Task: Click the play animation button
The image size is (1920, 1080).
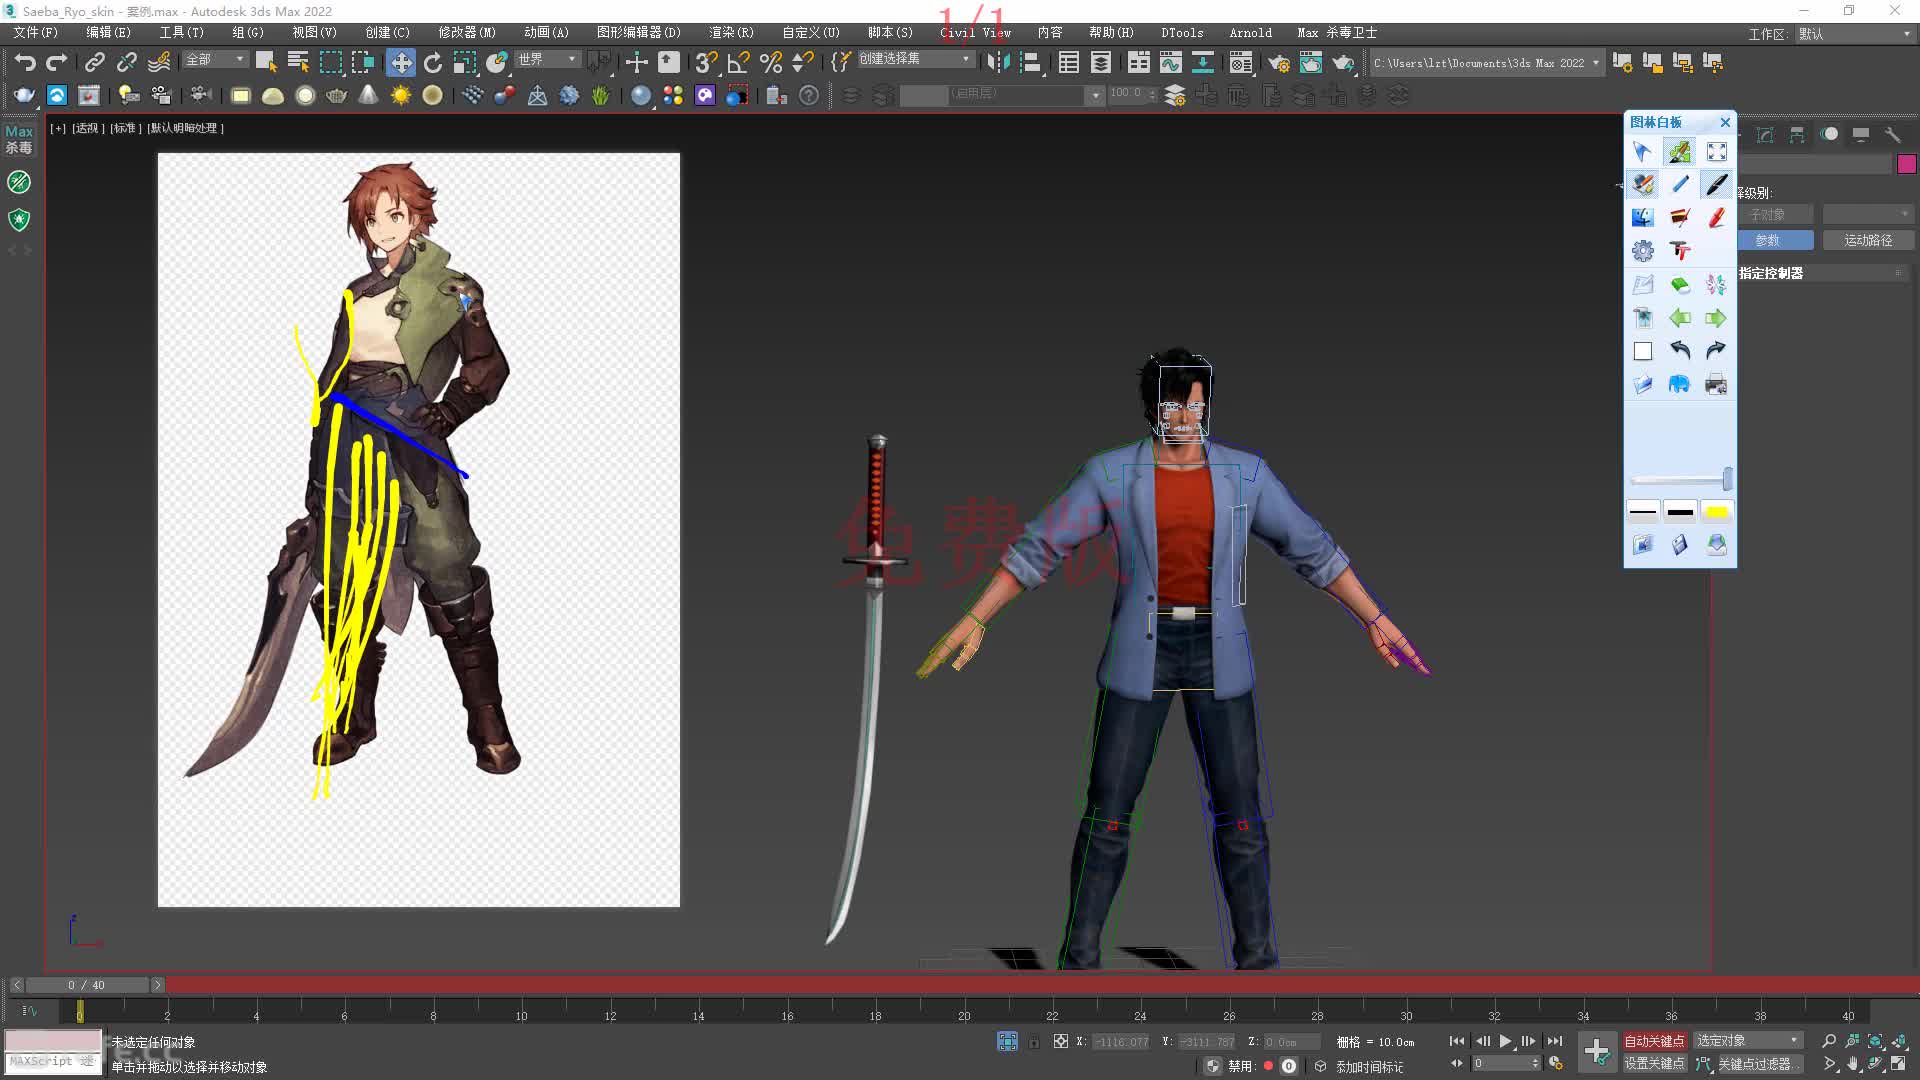Action: click(x=1505, y=1041)
